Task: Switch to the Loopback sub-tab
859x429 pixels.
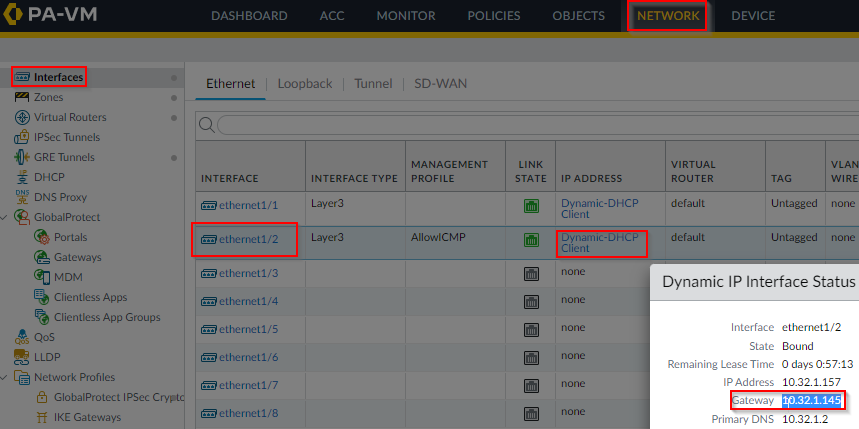Action: (305, 84)
